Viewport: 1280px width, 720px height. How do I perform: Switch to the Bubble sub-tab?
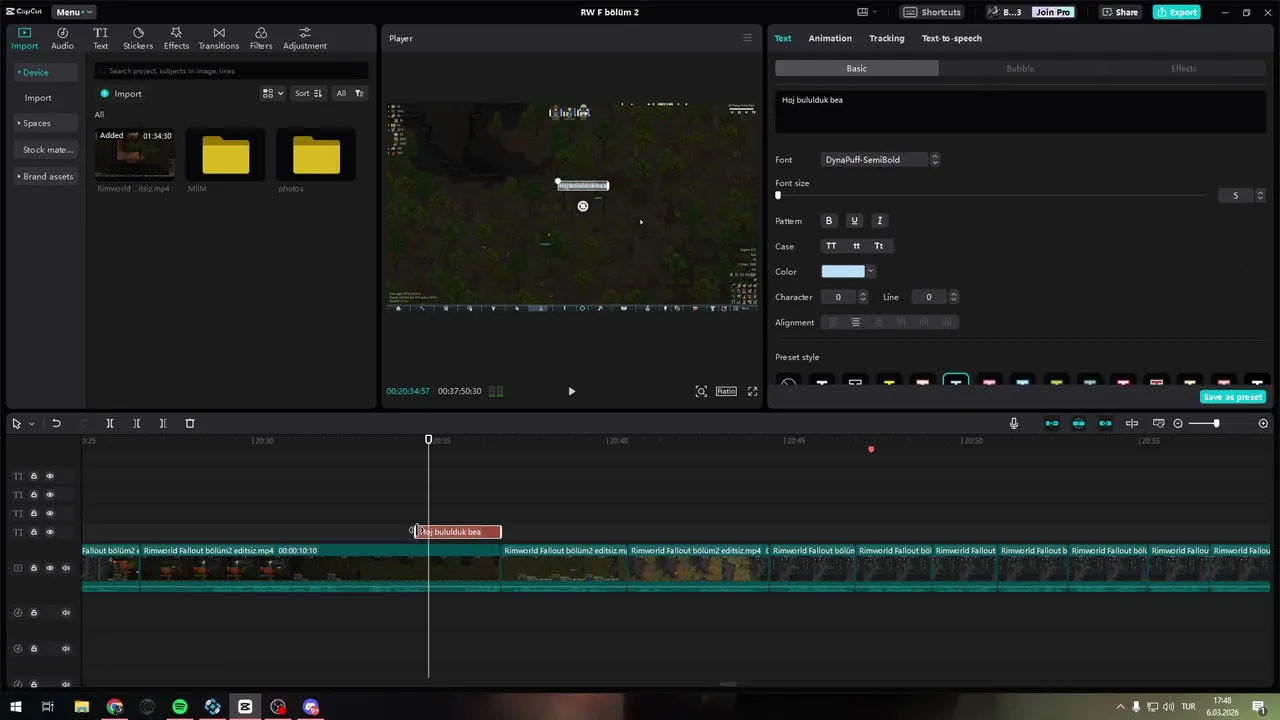[1020, 68]
